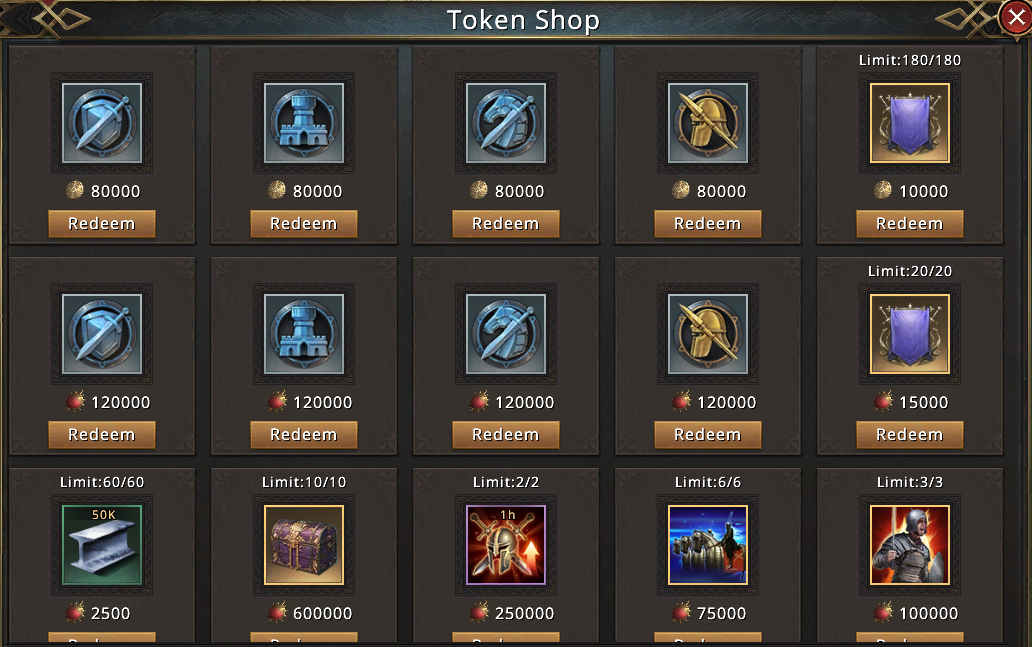Image resolution: width=1032 pixels, height=647 pixels.
Task: Select the 120000 red-token horse head badge
Action: click(x=506, y=334)
